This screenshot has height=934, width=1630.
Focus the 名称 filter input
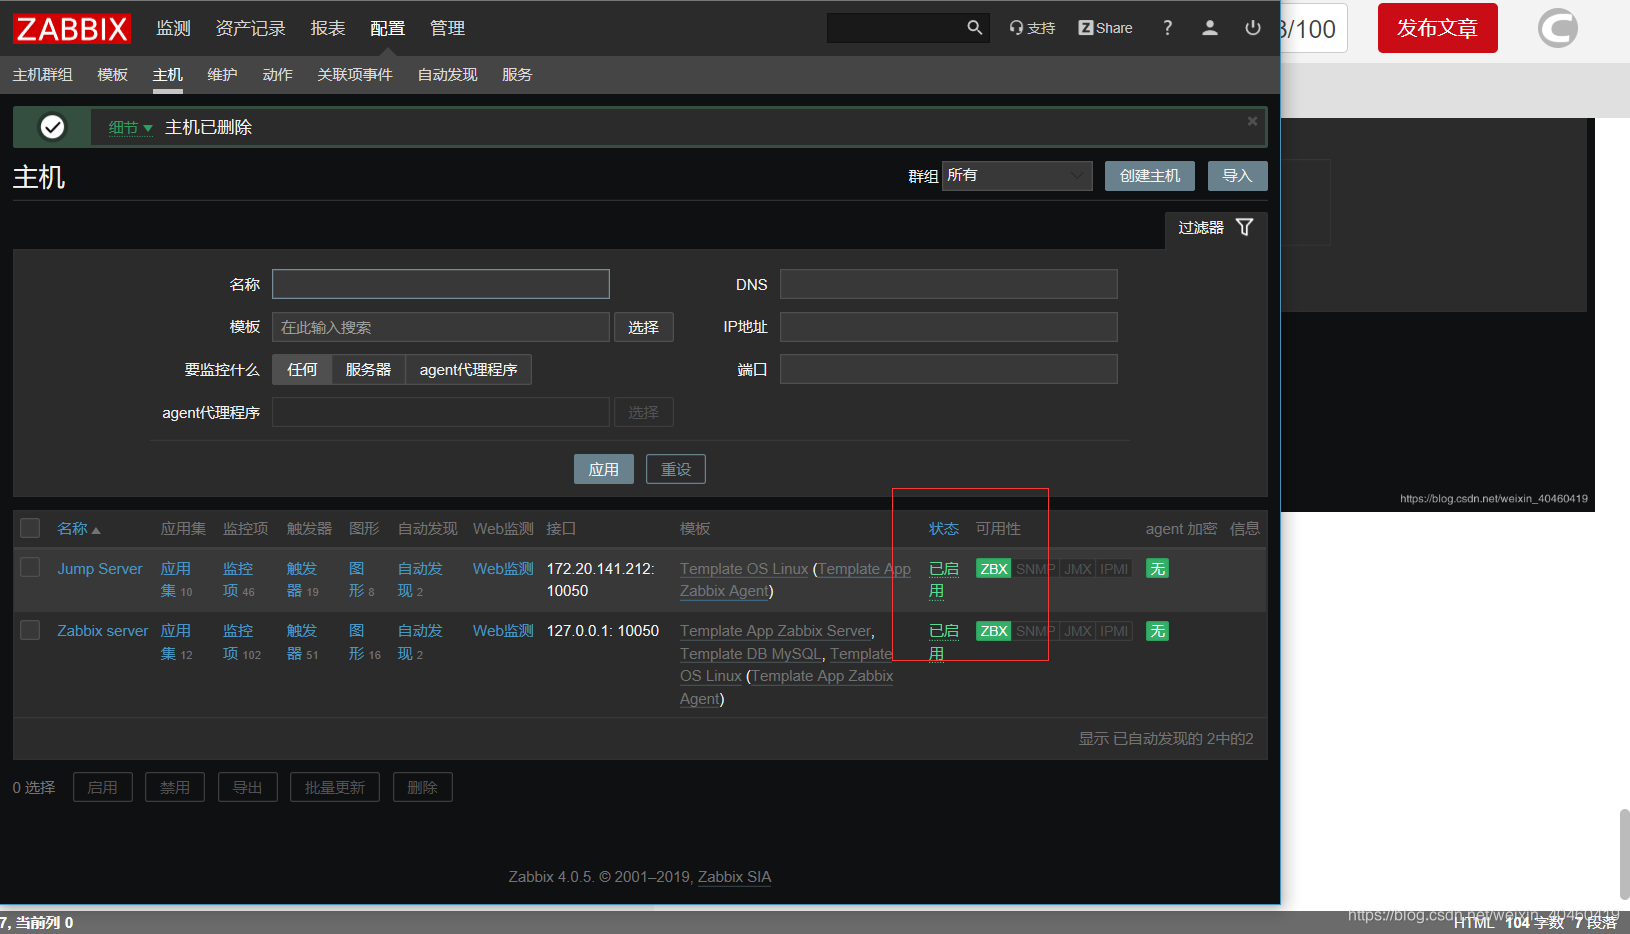tap(441, 284)
